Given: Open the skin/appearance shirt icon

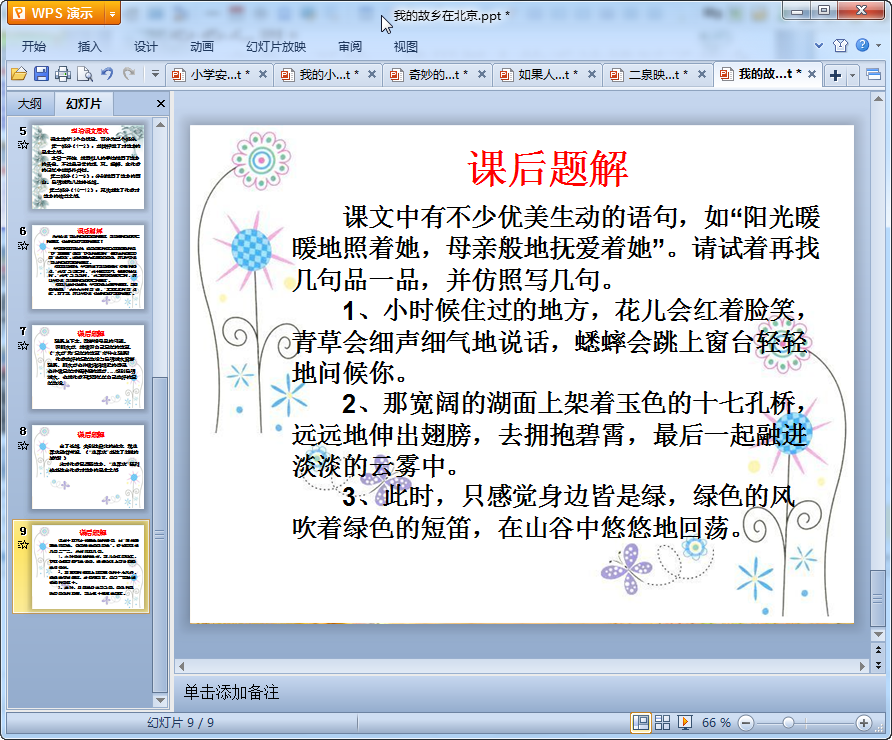Looking at the screenshot, I should tap(840, 46).
